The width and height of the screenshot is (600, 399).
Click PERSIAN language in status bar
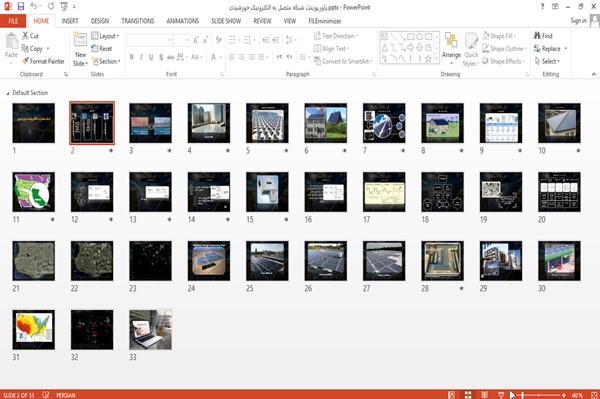pos(66,395)
